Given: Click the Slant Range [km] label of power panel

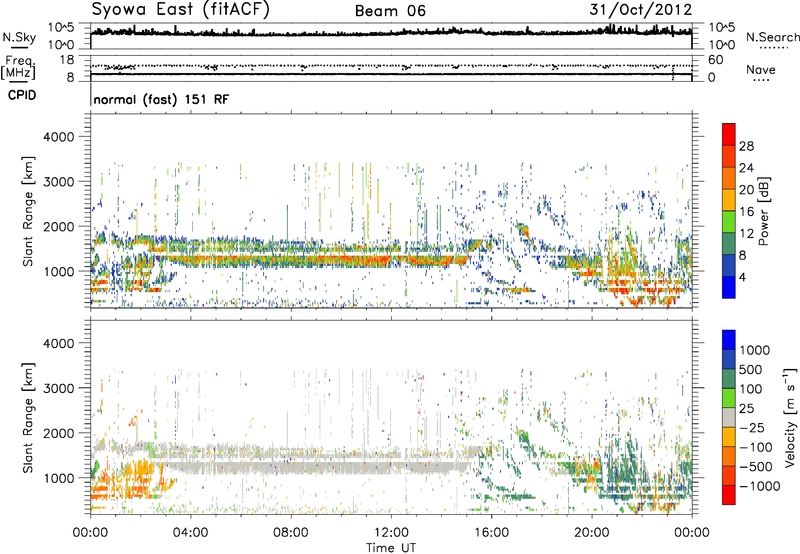Looking at the screenshot, I should pyautogui.click(x=28, y=211).
